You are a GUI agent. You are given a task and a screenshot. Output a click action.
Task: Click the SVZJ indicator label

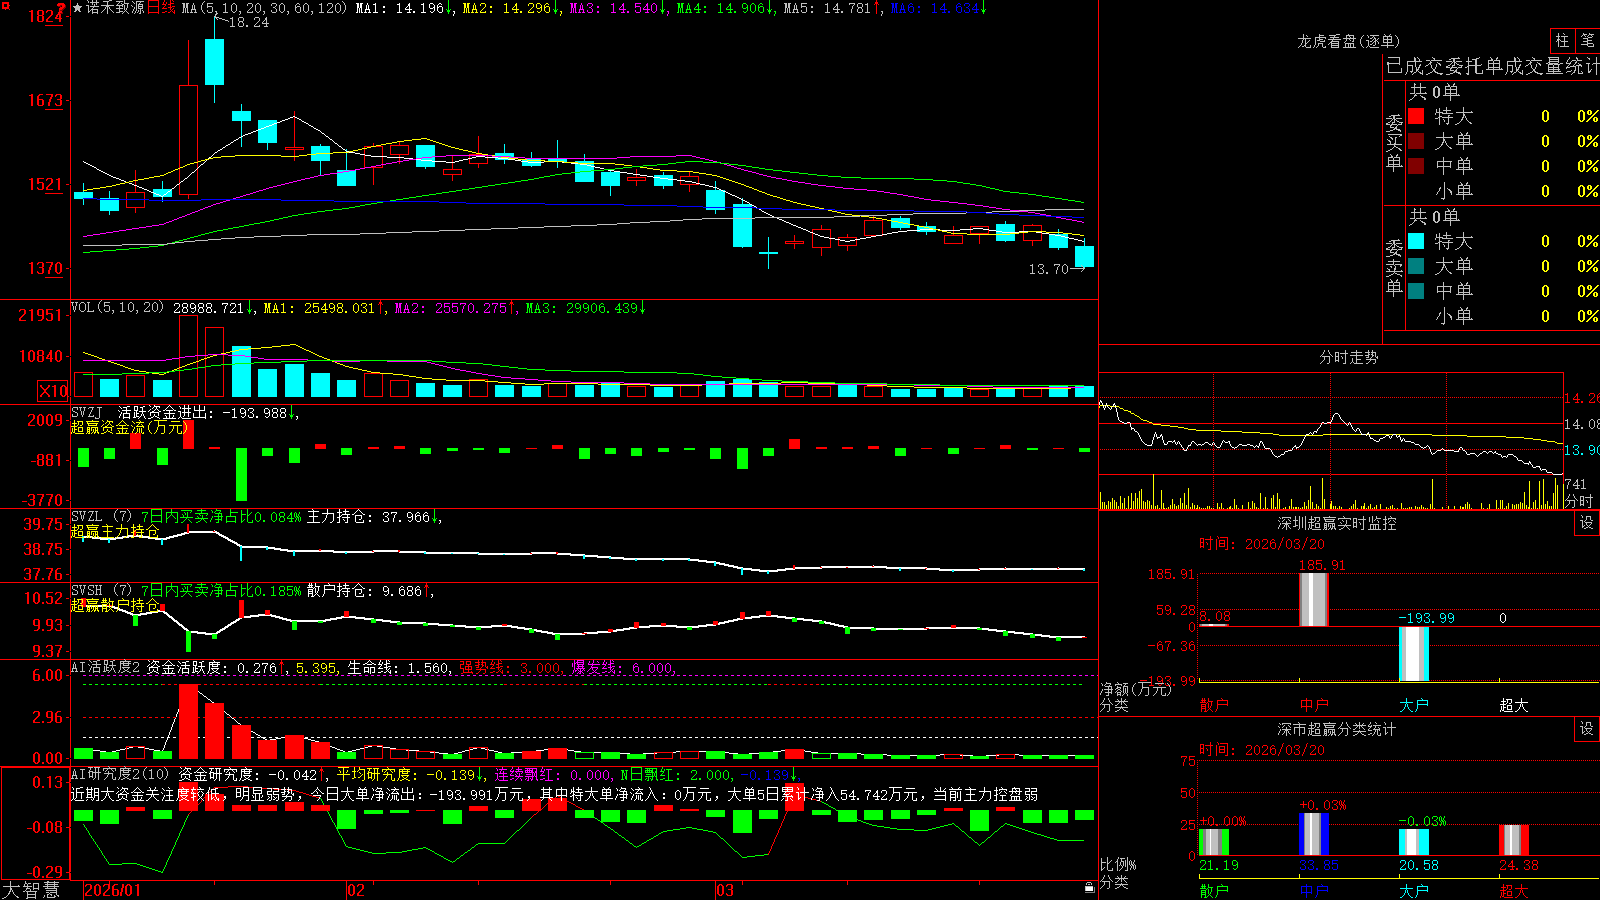(87, 412)
